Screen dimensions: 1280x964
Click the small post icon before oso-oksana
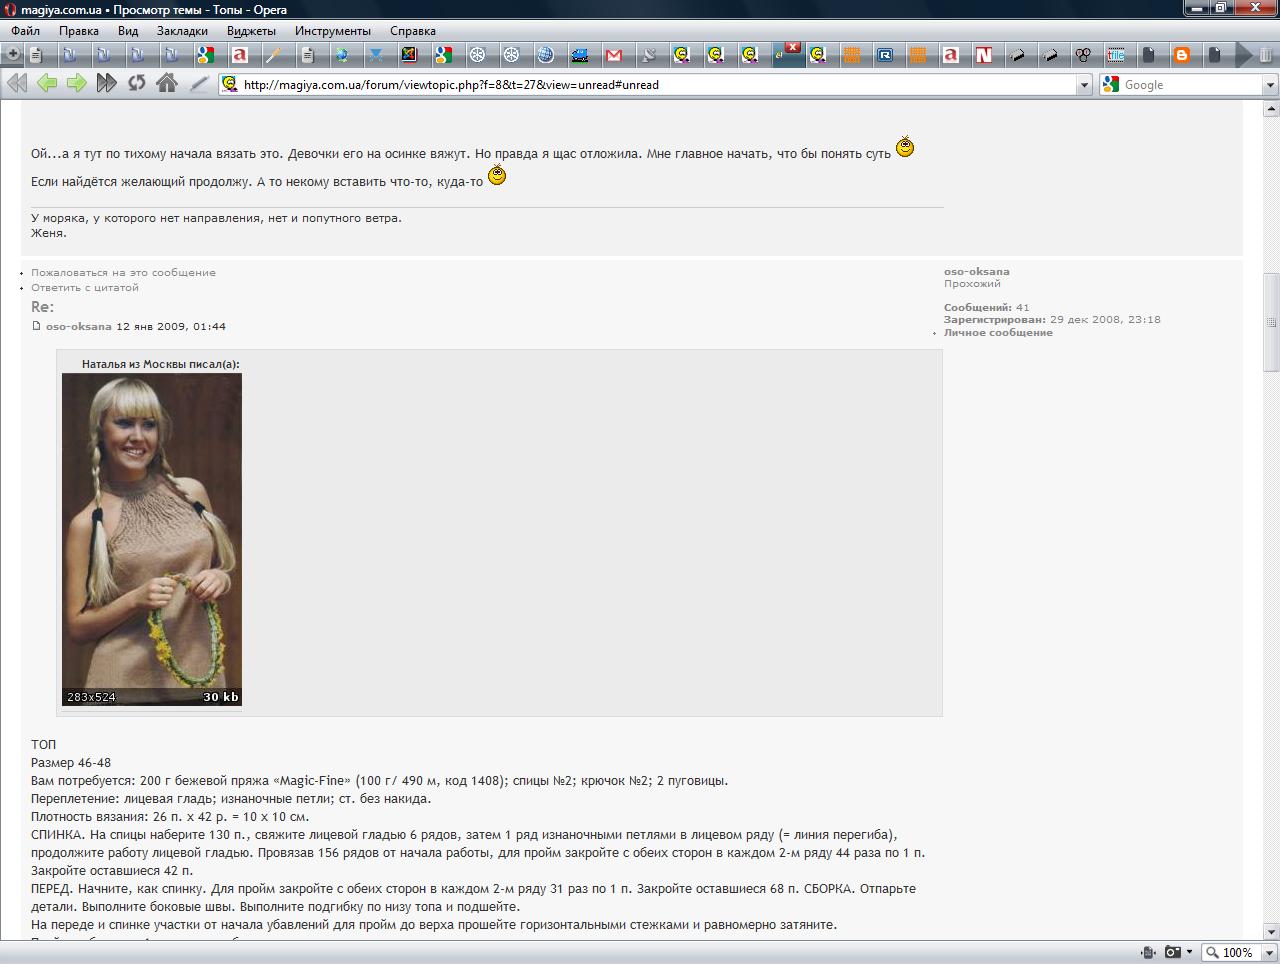(36, 326)
